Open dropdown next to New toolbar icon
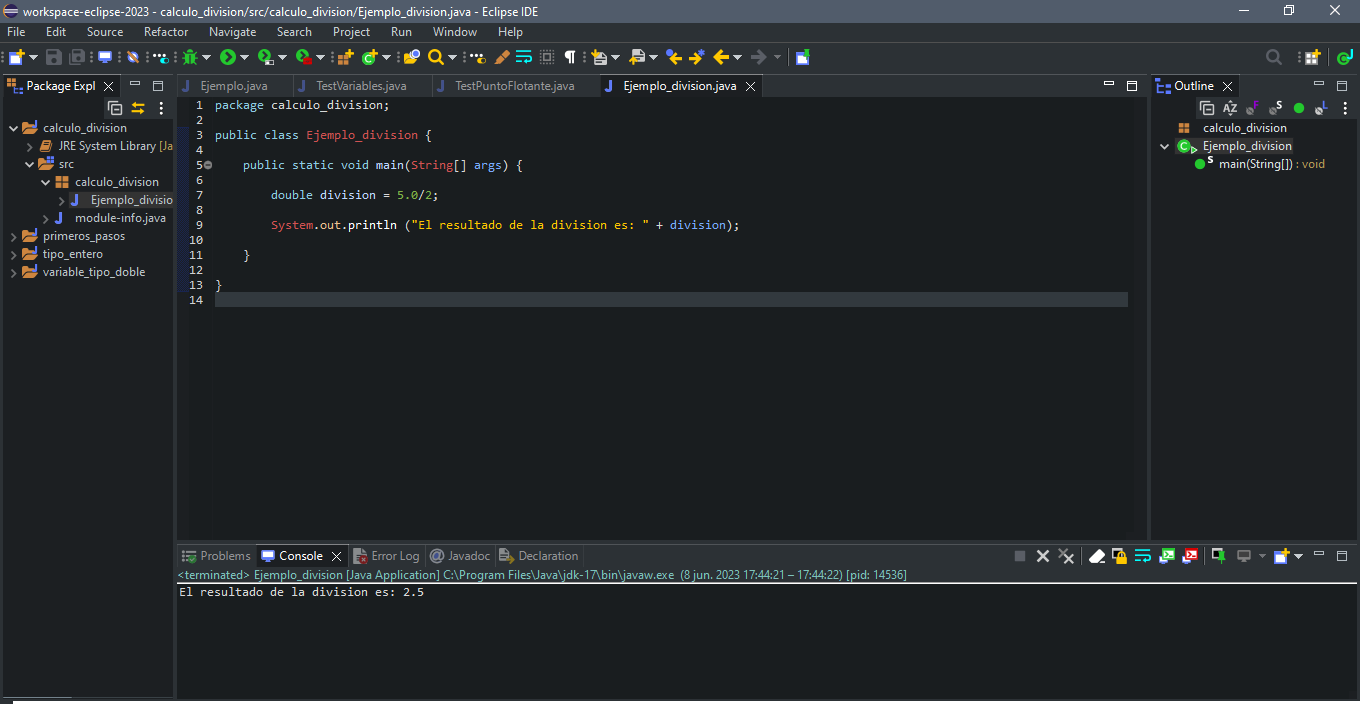 [33, 57]
